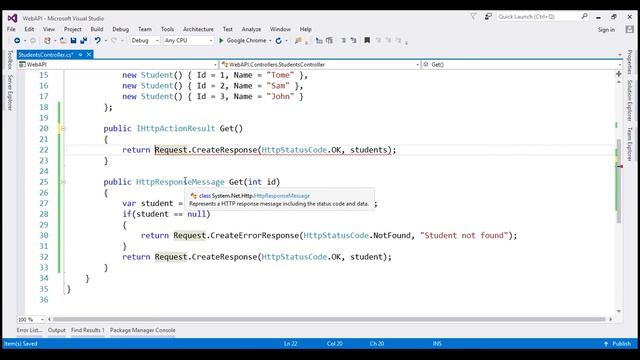Open the Build menu
The width and height of the screenshot is (640, 360).
click(x=97, y=29)
